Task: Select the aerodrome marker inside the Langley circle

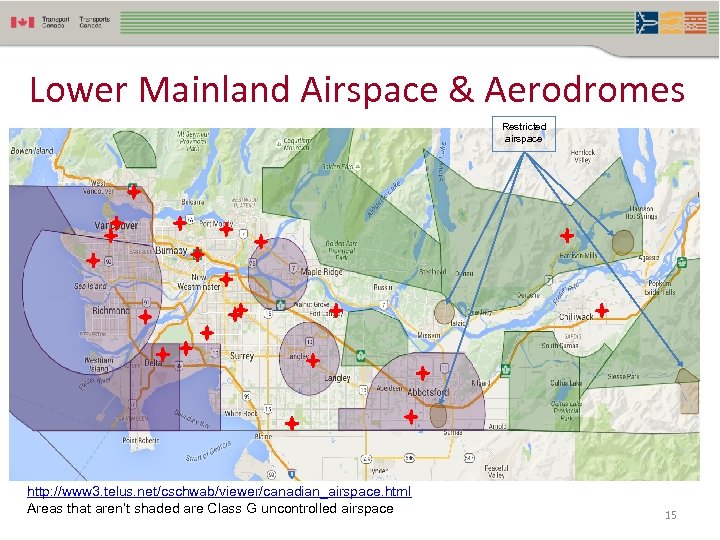Action: pos(313,360)
